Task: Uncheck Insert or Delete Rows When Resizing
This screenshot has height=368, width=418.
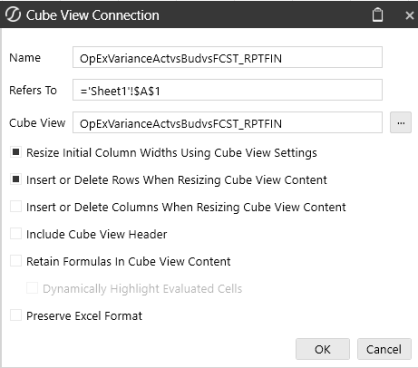Action: 16,179
